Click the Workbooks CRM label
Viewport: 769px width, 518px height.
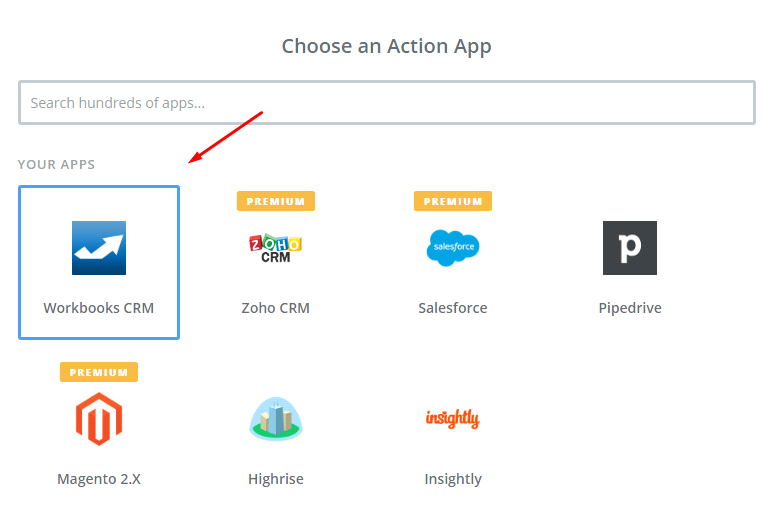[x=99, y=308]
